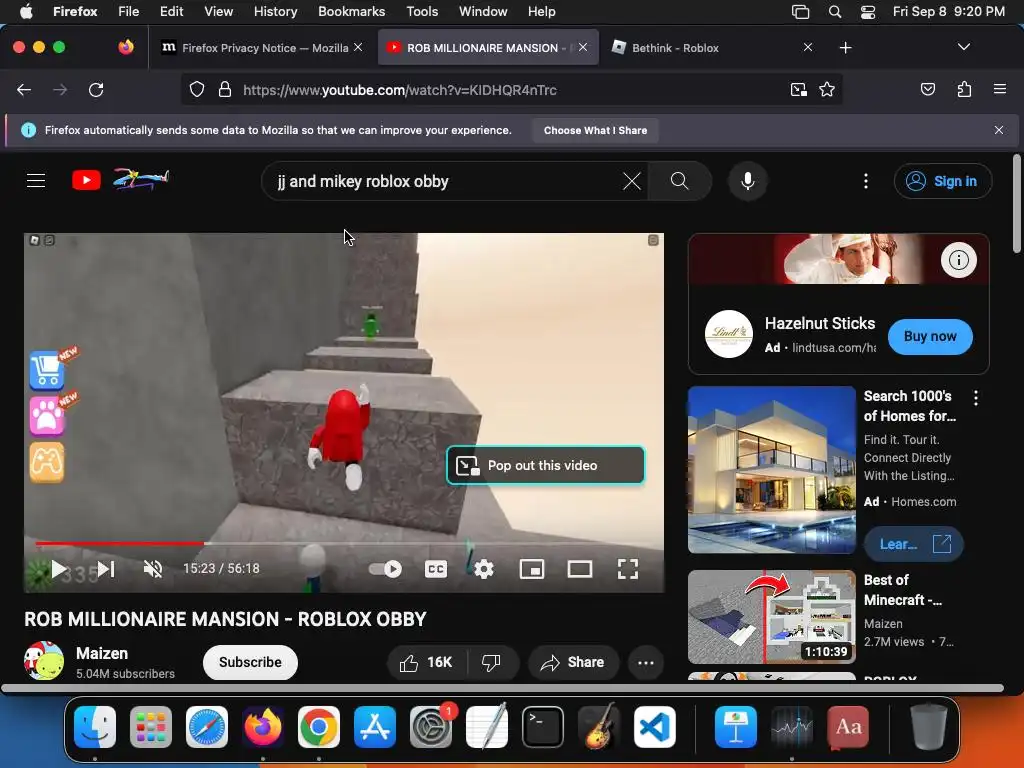The width and height of the screenshot is (1024, 768).
Task: Open the Bookmarks menu
Action: pos(351,11)
